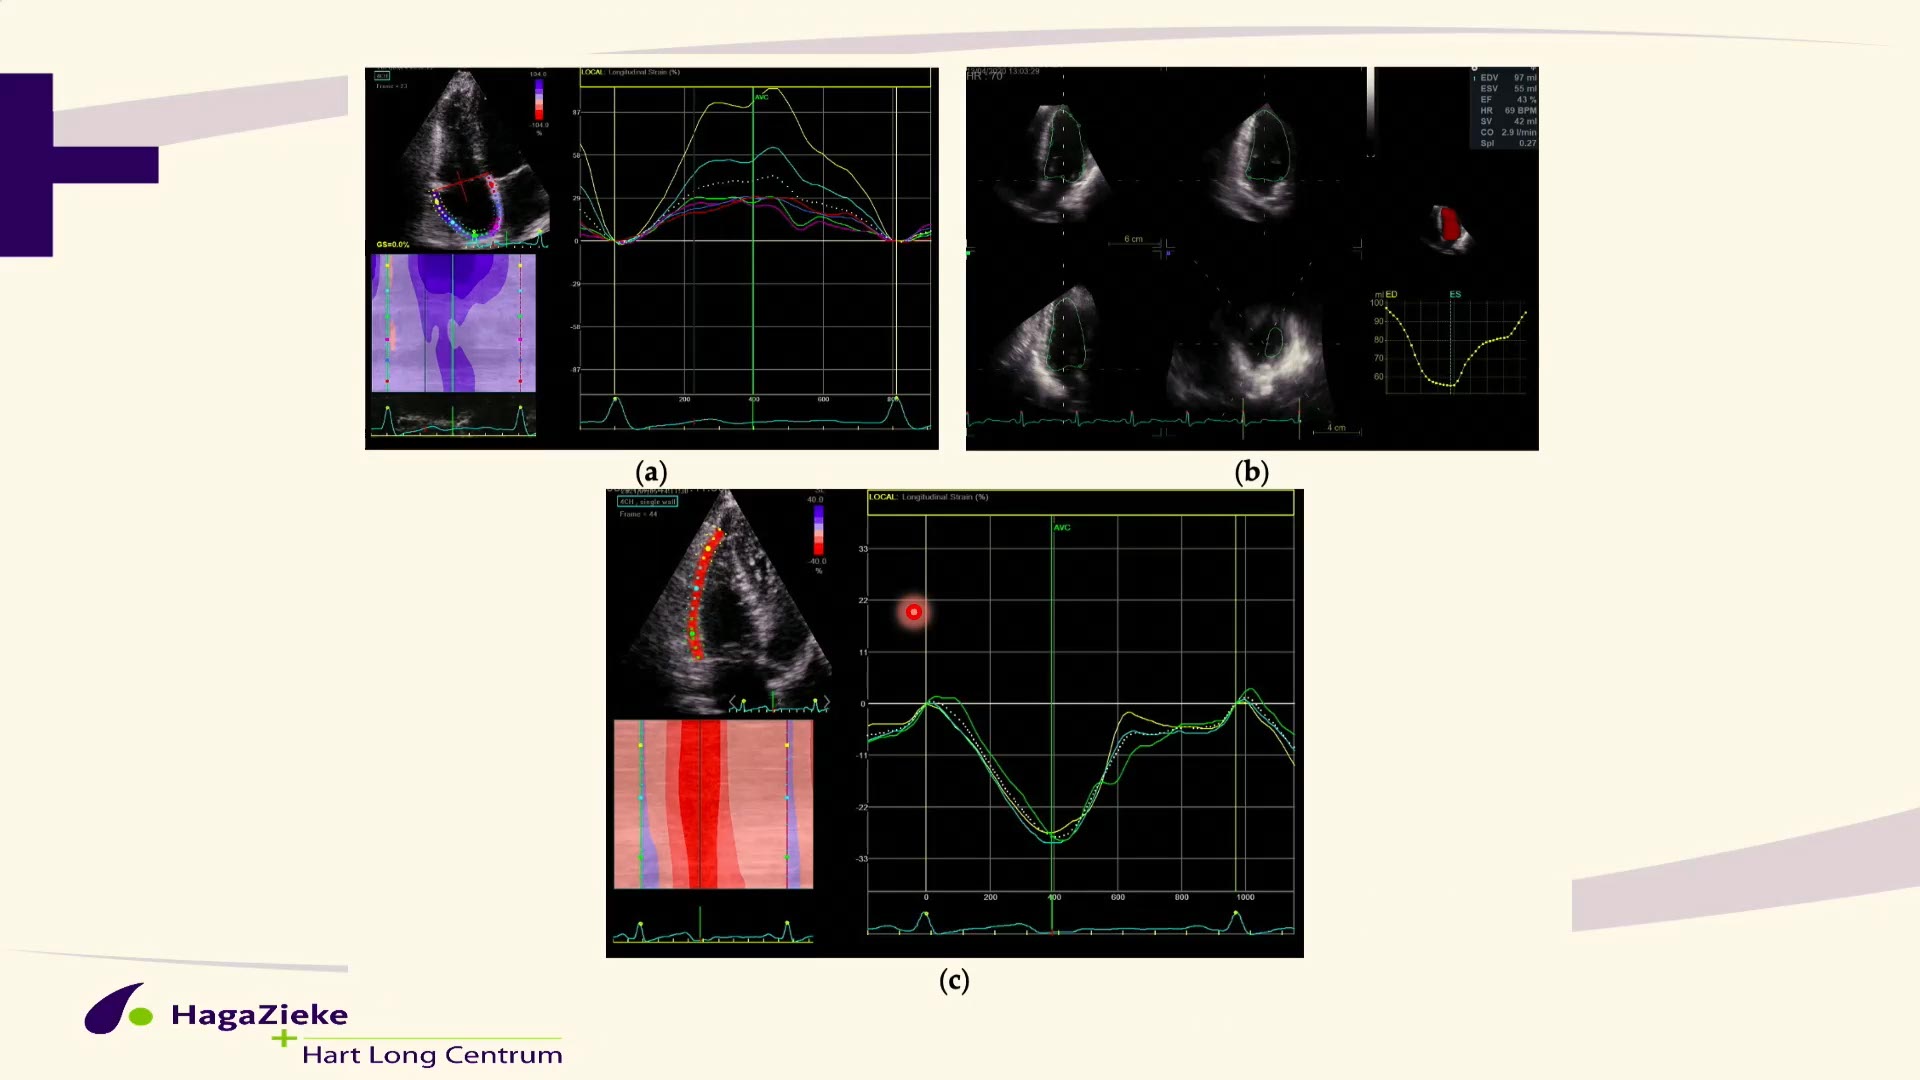The height and width of the screenshot is (1080, 1920).
Task: Click the GS=0.0% label in panel (a)
Action: coord(393,244)
